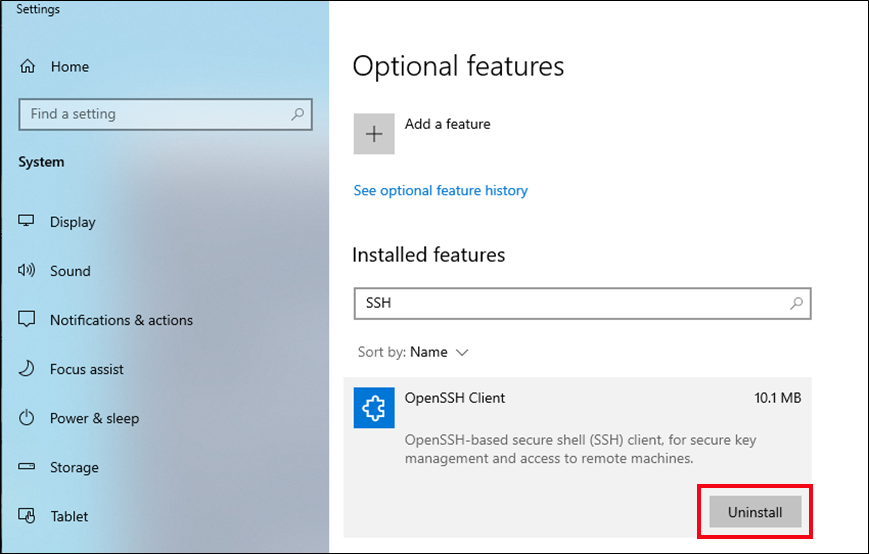Click the chevron next to Sort by Name
869x554 pixels.
[462, 352]
